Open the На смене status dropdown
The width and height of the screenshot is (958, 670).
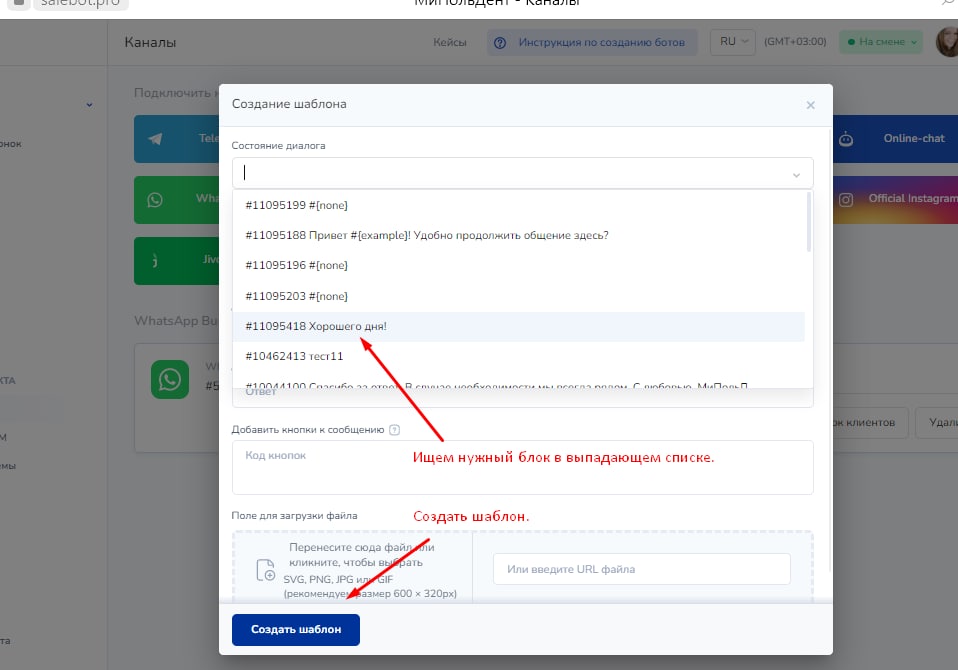click(x=880, y=42)
